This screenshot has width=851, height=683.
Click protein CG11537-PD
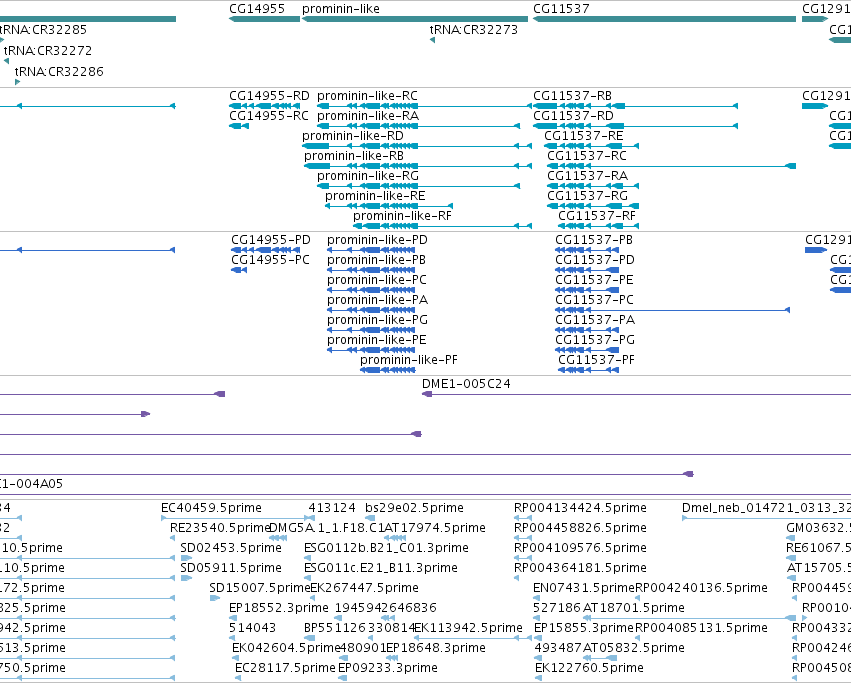(x=595, y=261)
